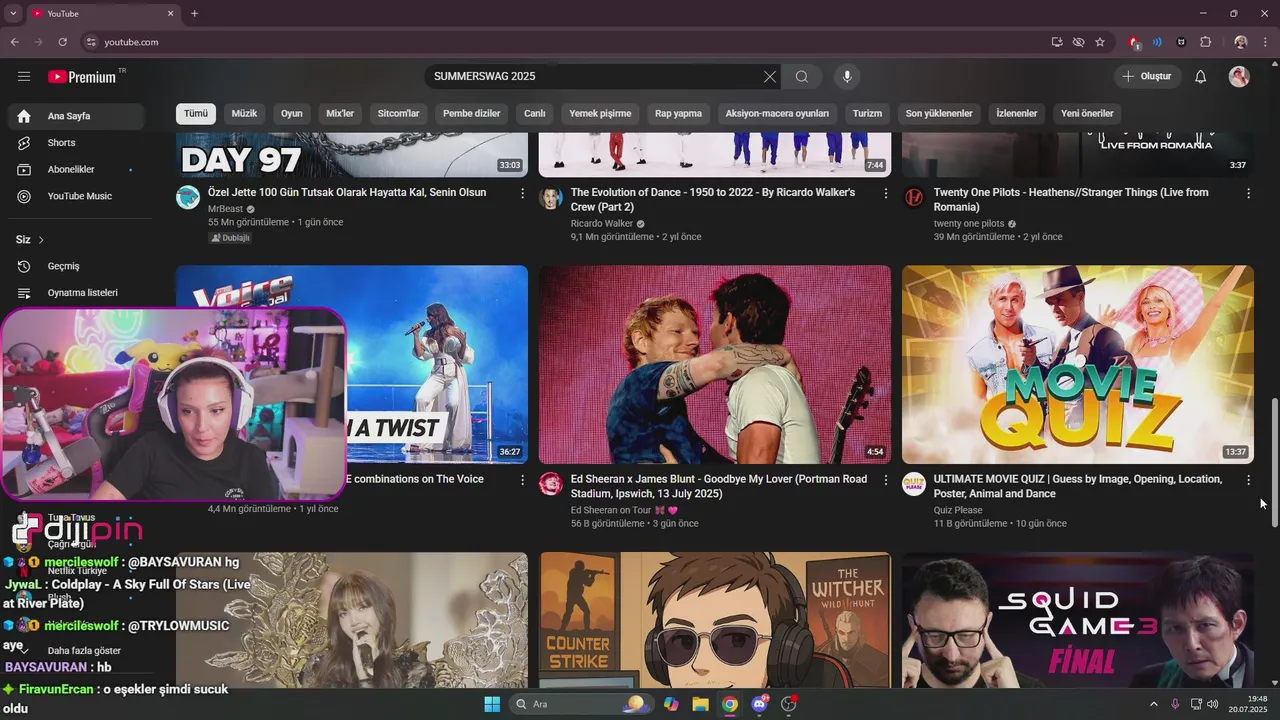Screen dimensions: 1280x720
Task: Select the Yeni öneriler filter chip
Action: [x=1087, y=113]
